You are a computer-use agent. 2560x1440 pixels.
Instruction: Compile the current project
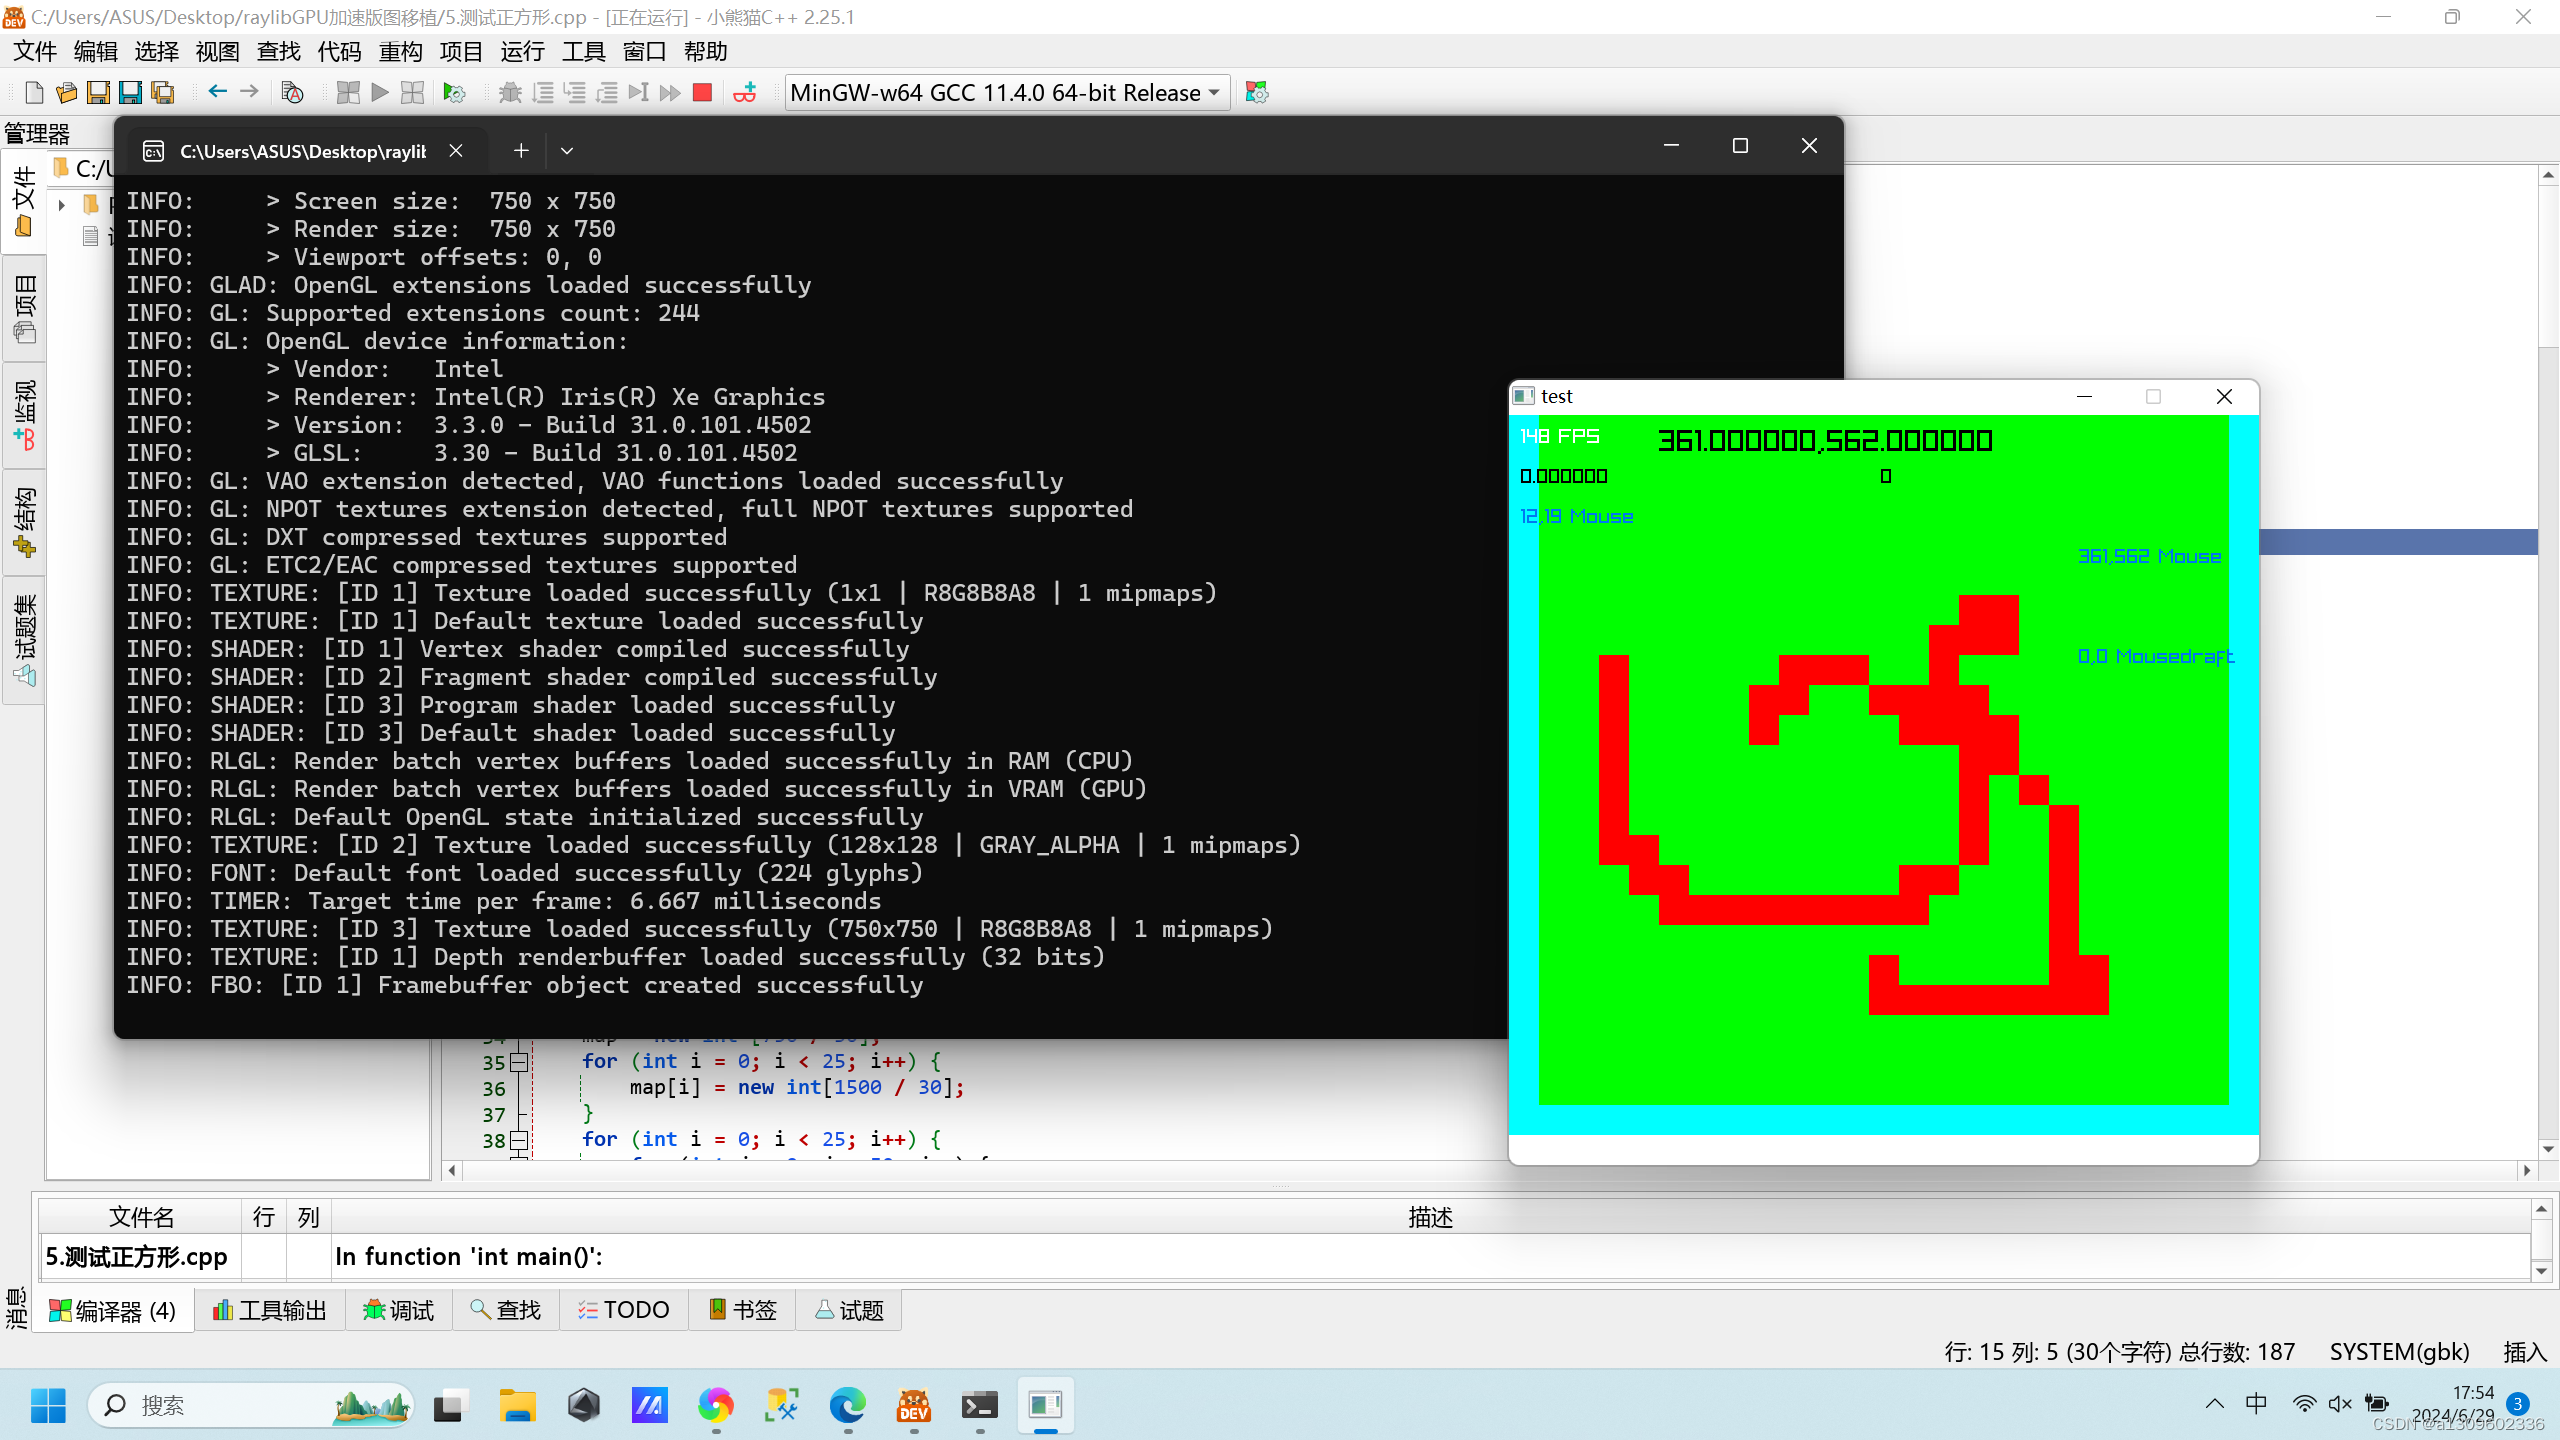click(x=347, y=92)
